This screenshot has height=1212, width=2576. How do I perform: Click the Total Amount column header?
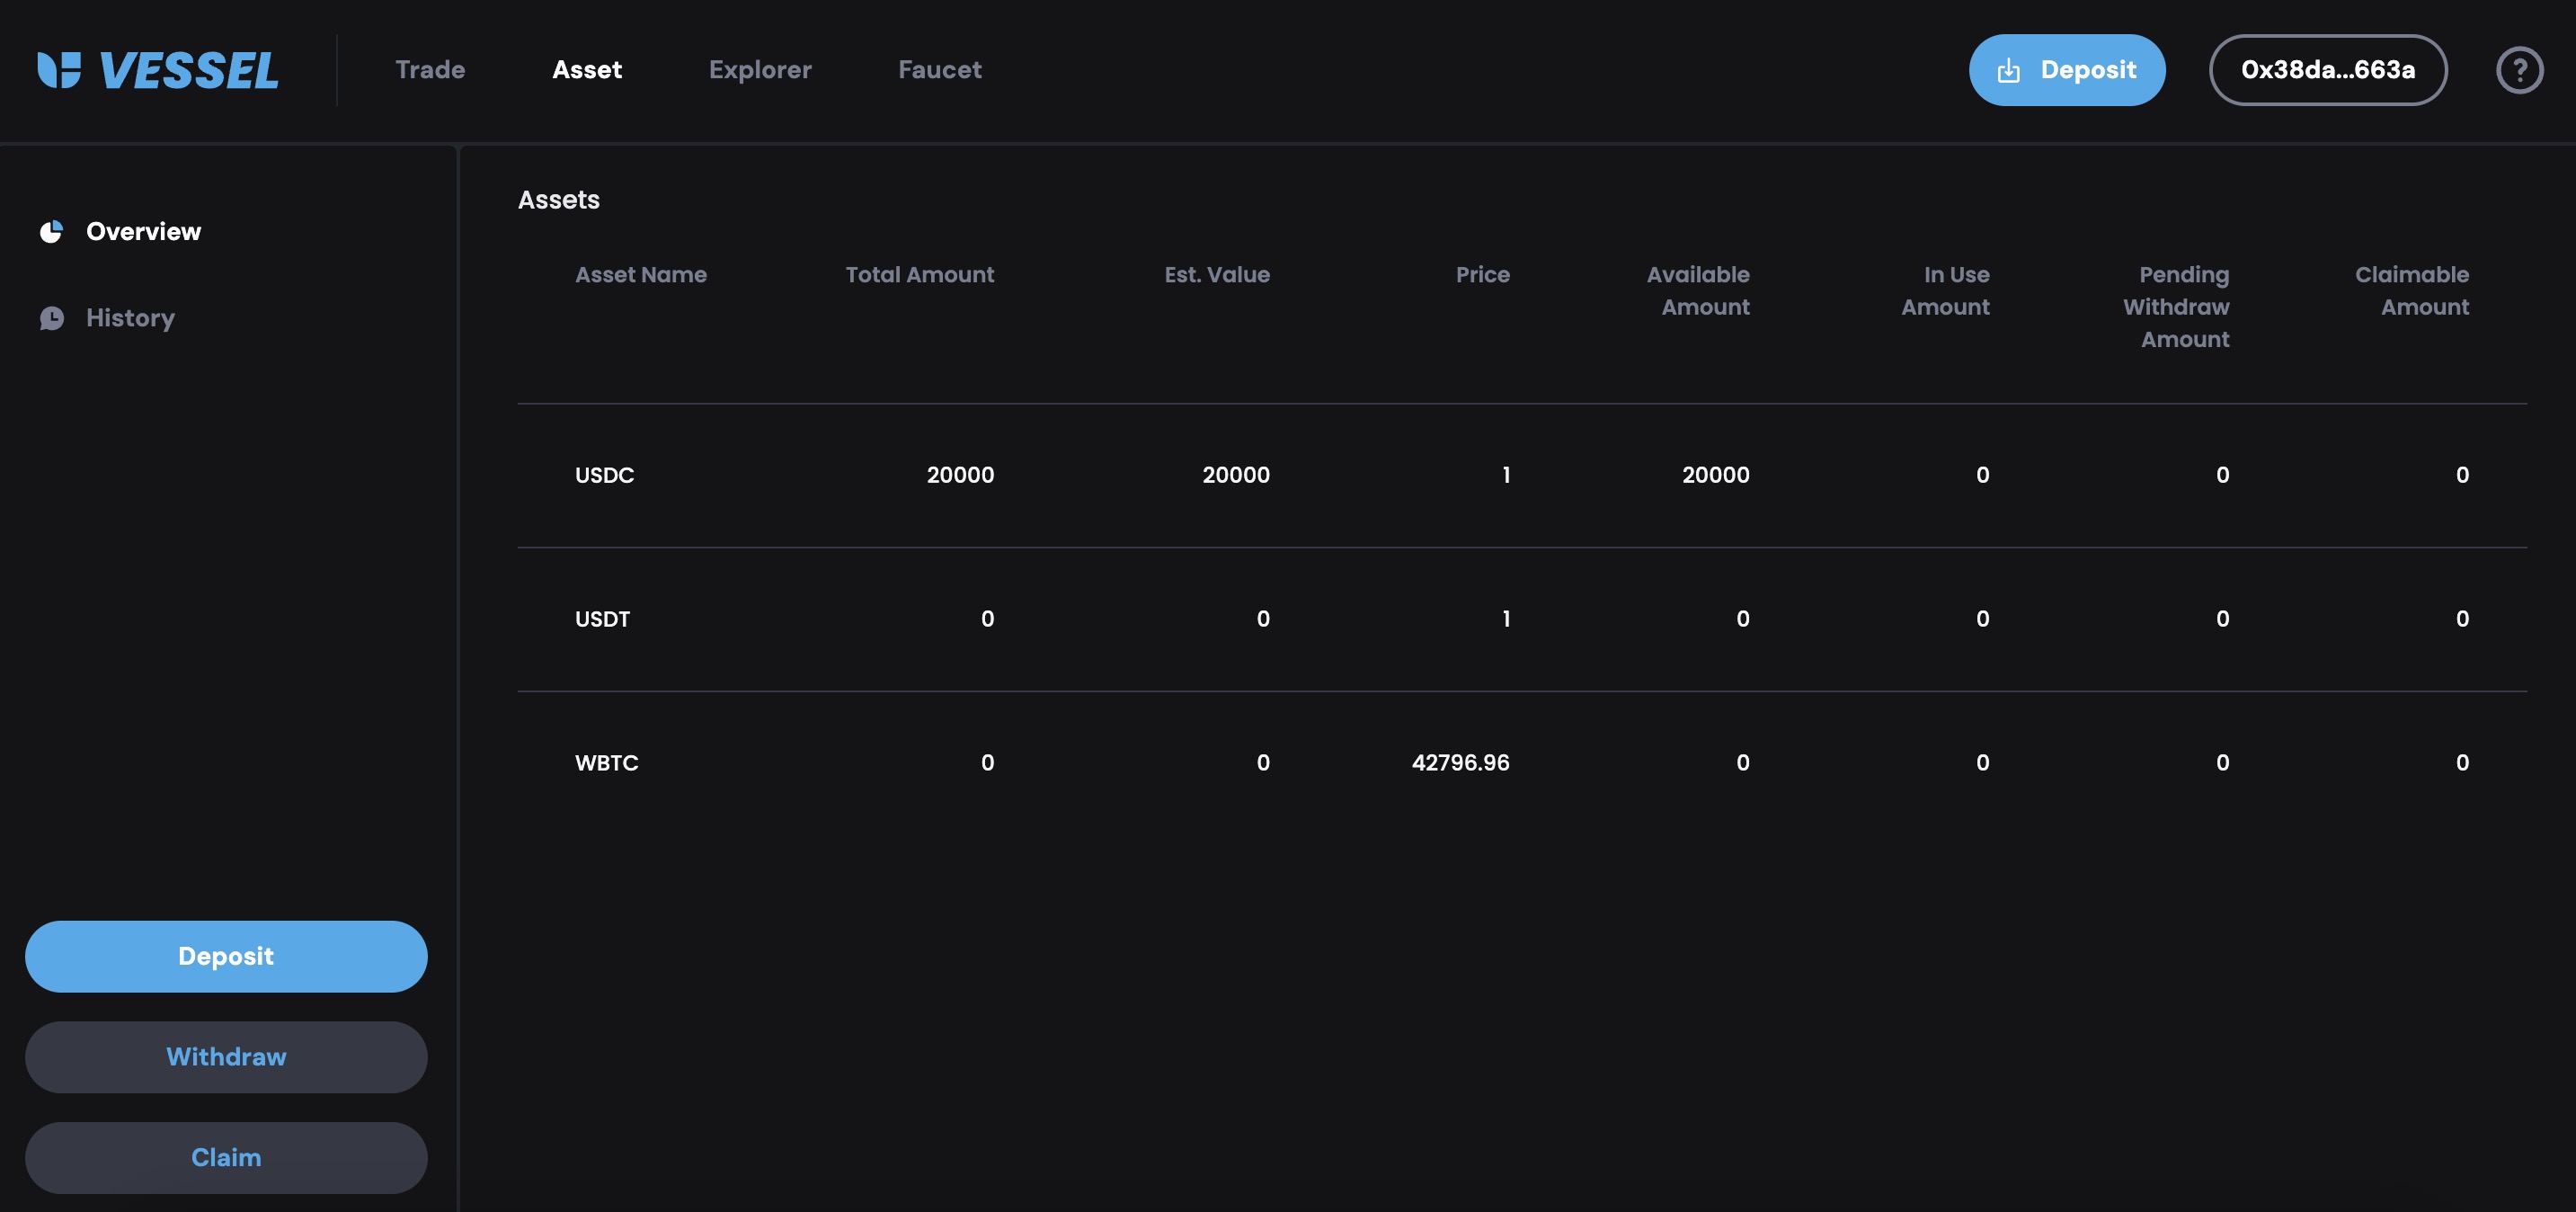point(919,275)
